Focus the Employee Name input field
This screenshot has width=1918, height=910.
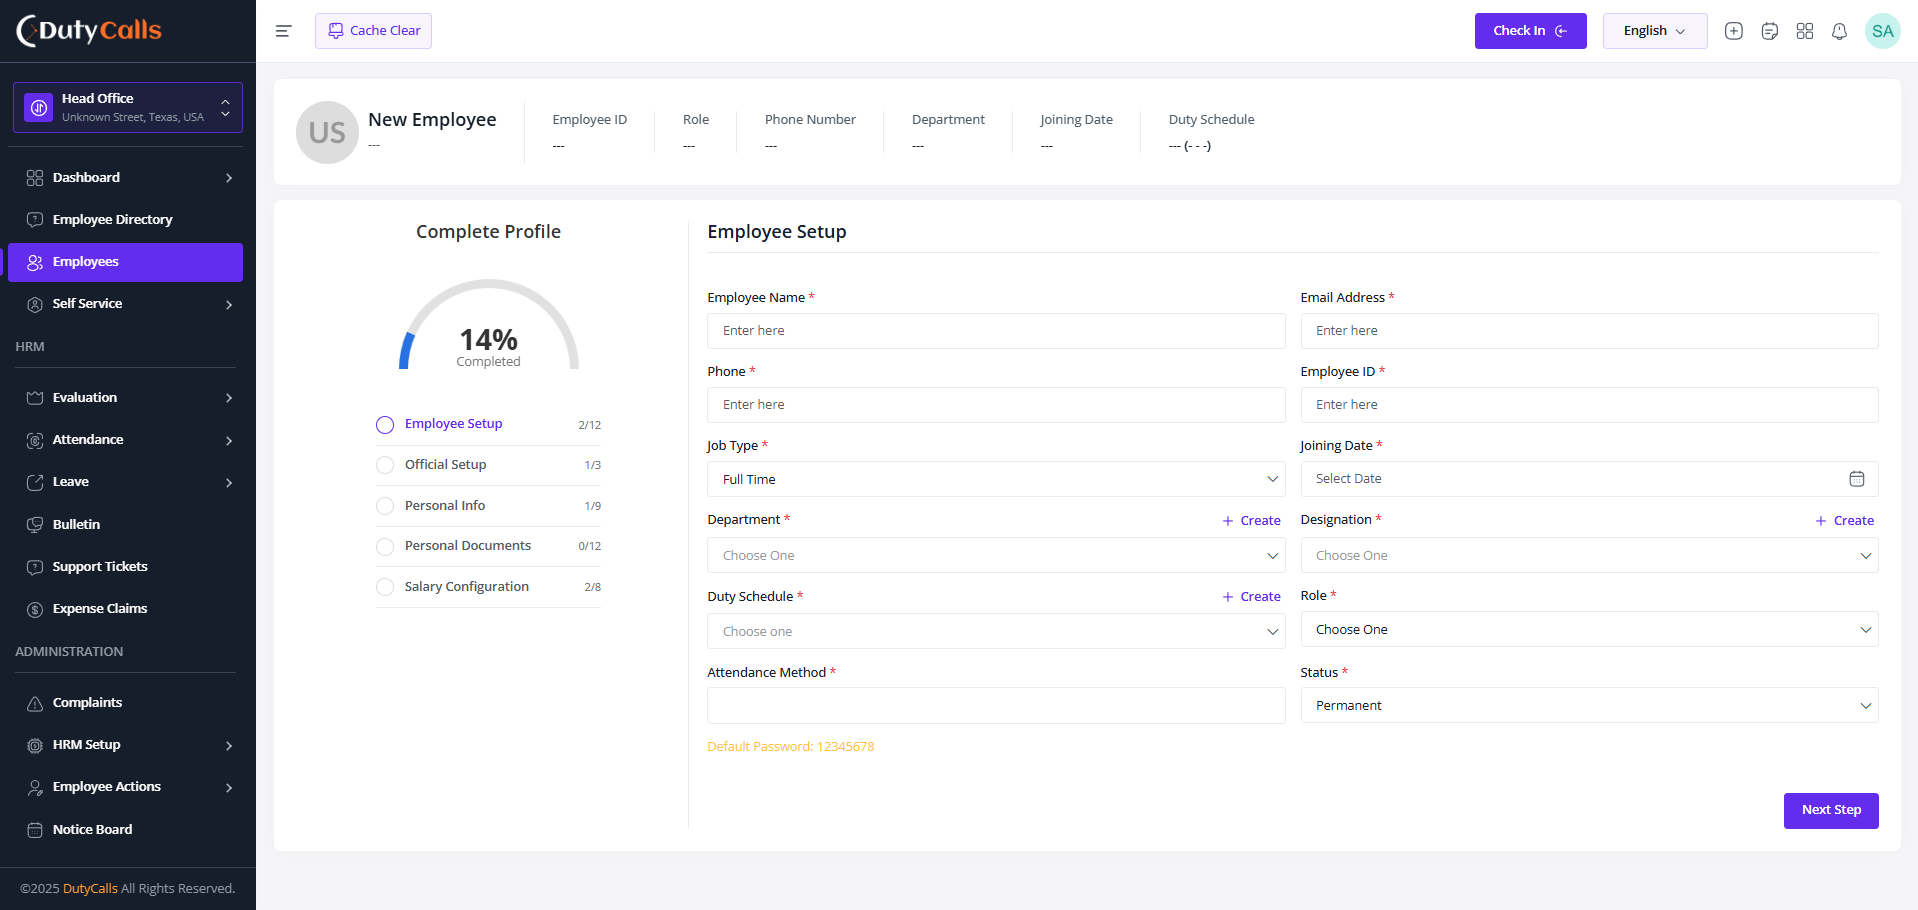996,331
